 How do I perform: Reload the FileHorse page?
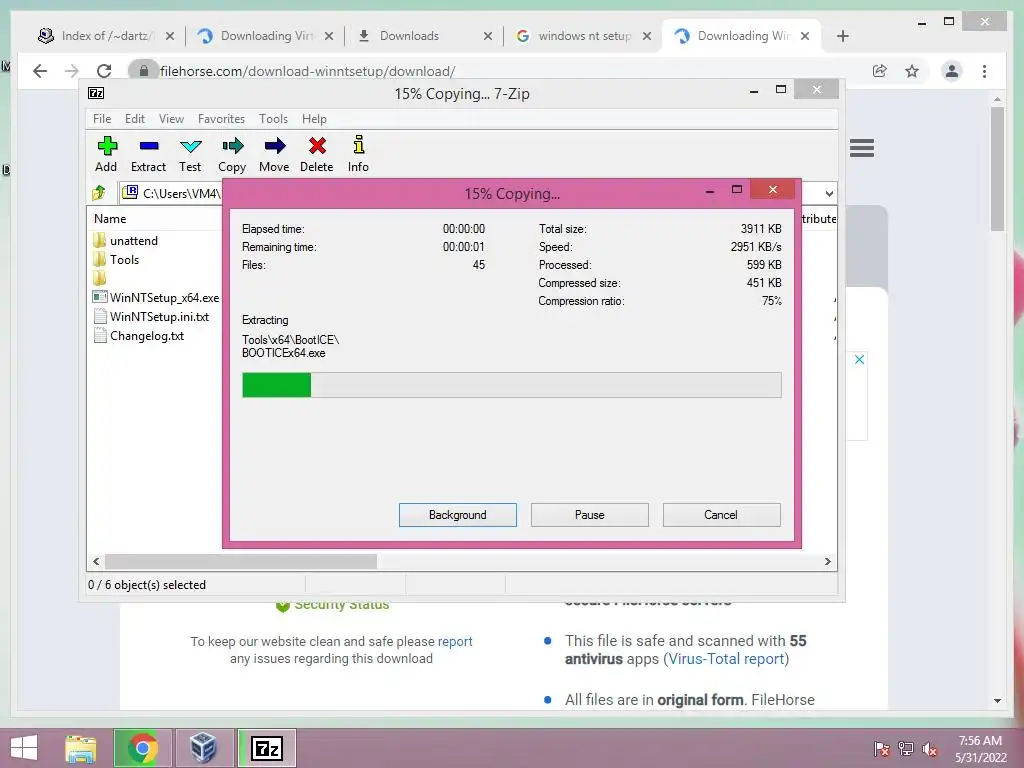[x=104, y=71]
